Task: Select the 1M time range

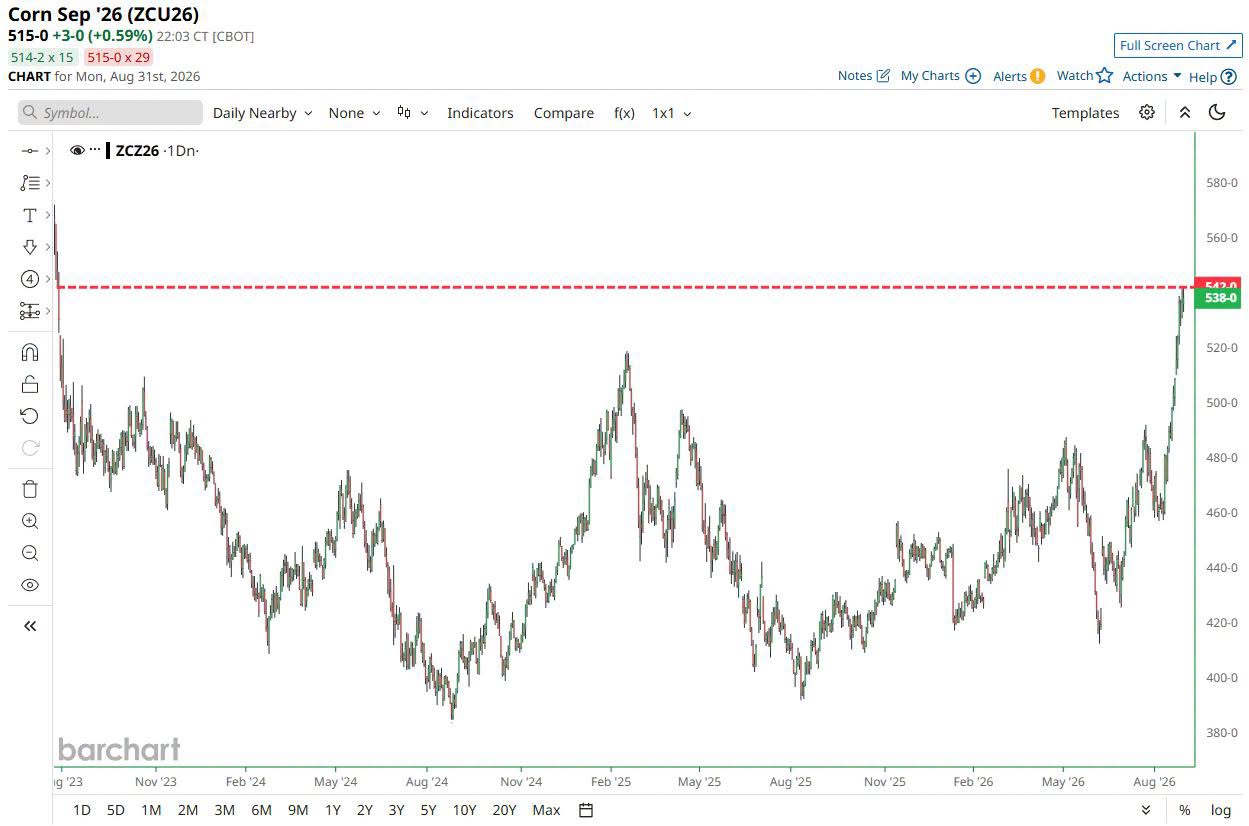Action: coord(151,810)
